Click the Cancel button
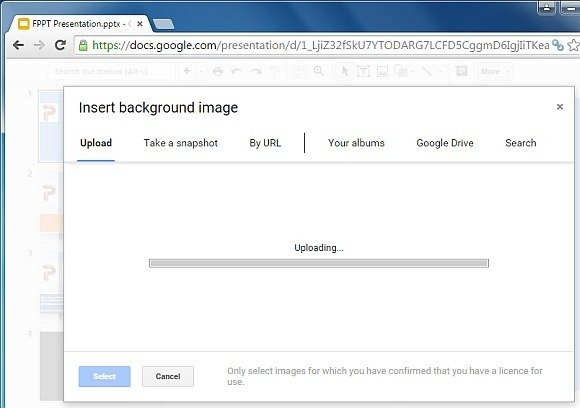Viewport: 580px width, 408px height. [x=168, y=376]
